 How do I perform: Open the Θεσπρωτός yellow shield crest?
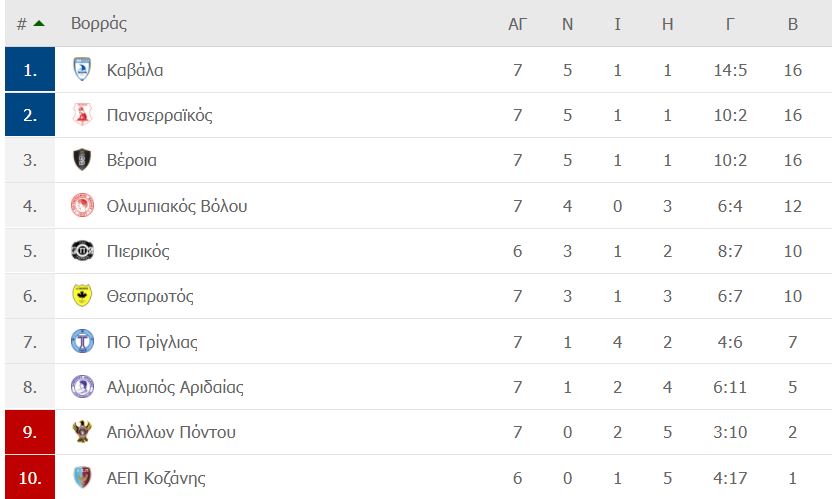pyautogui.click(x=82, y=296)
